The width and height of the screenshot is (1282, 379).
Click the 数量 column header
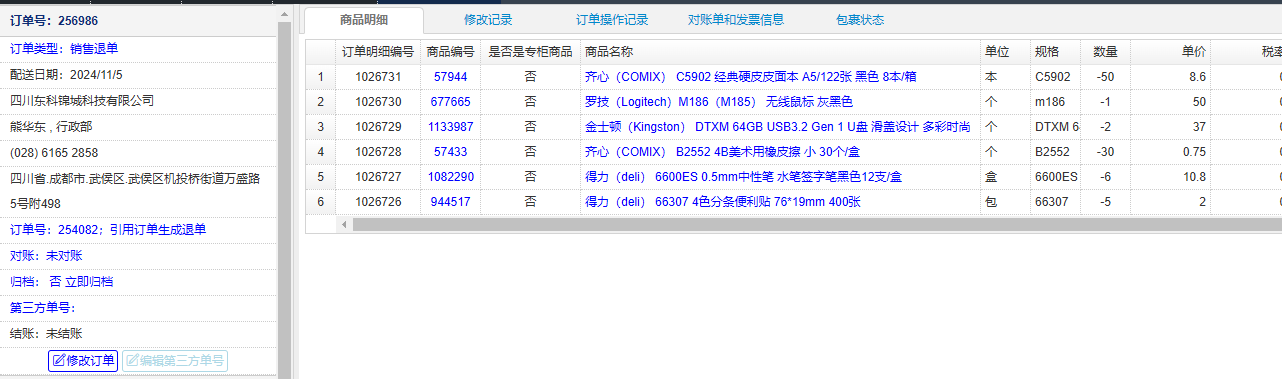[1106, 52]
